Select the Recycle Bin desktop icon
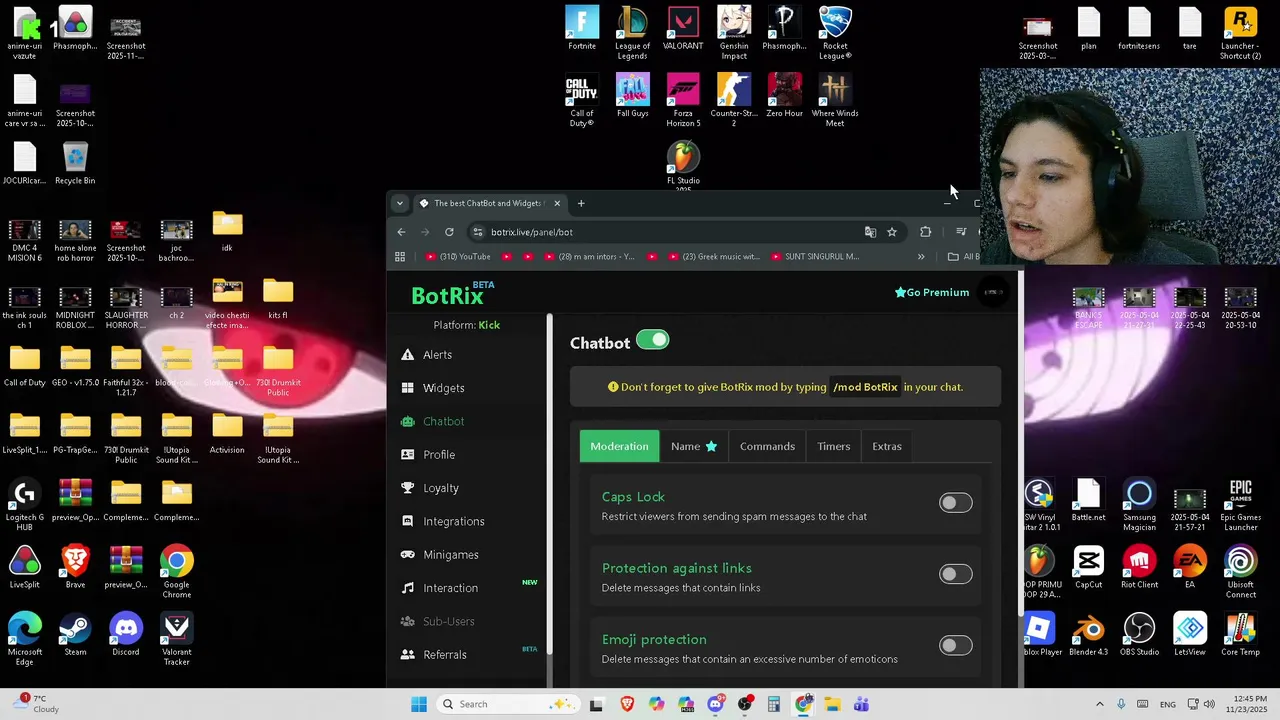Viewport: 1280px width, 720px height. (x=75, y=163)
